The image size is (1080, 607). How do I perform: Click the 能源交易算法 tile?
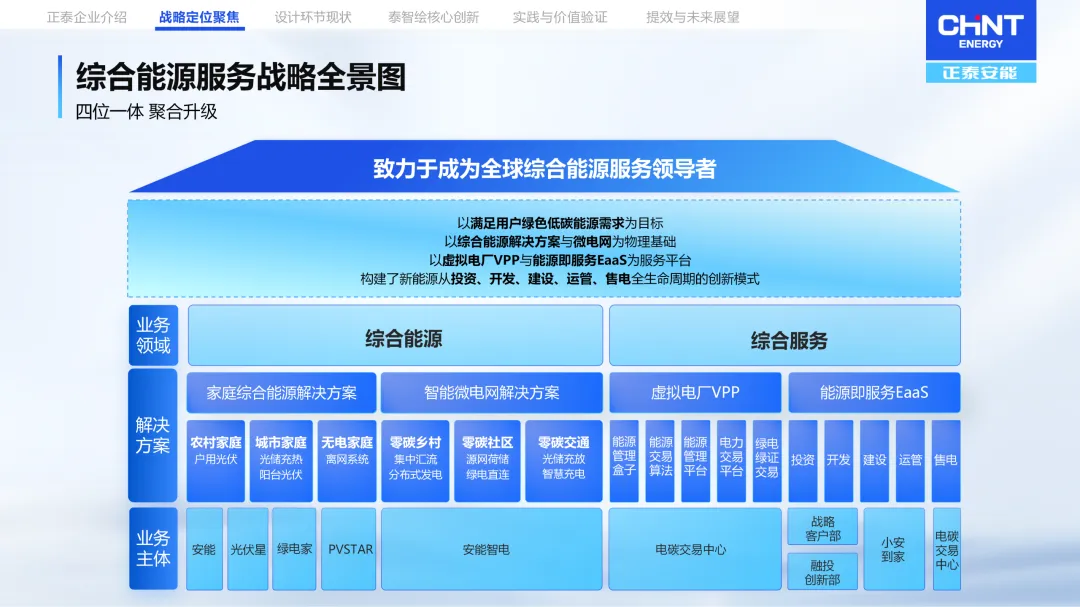tap(660, 461)
